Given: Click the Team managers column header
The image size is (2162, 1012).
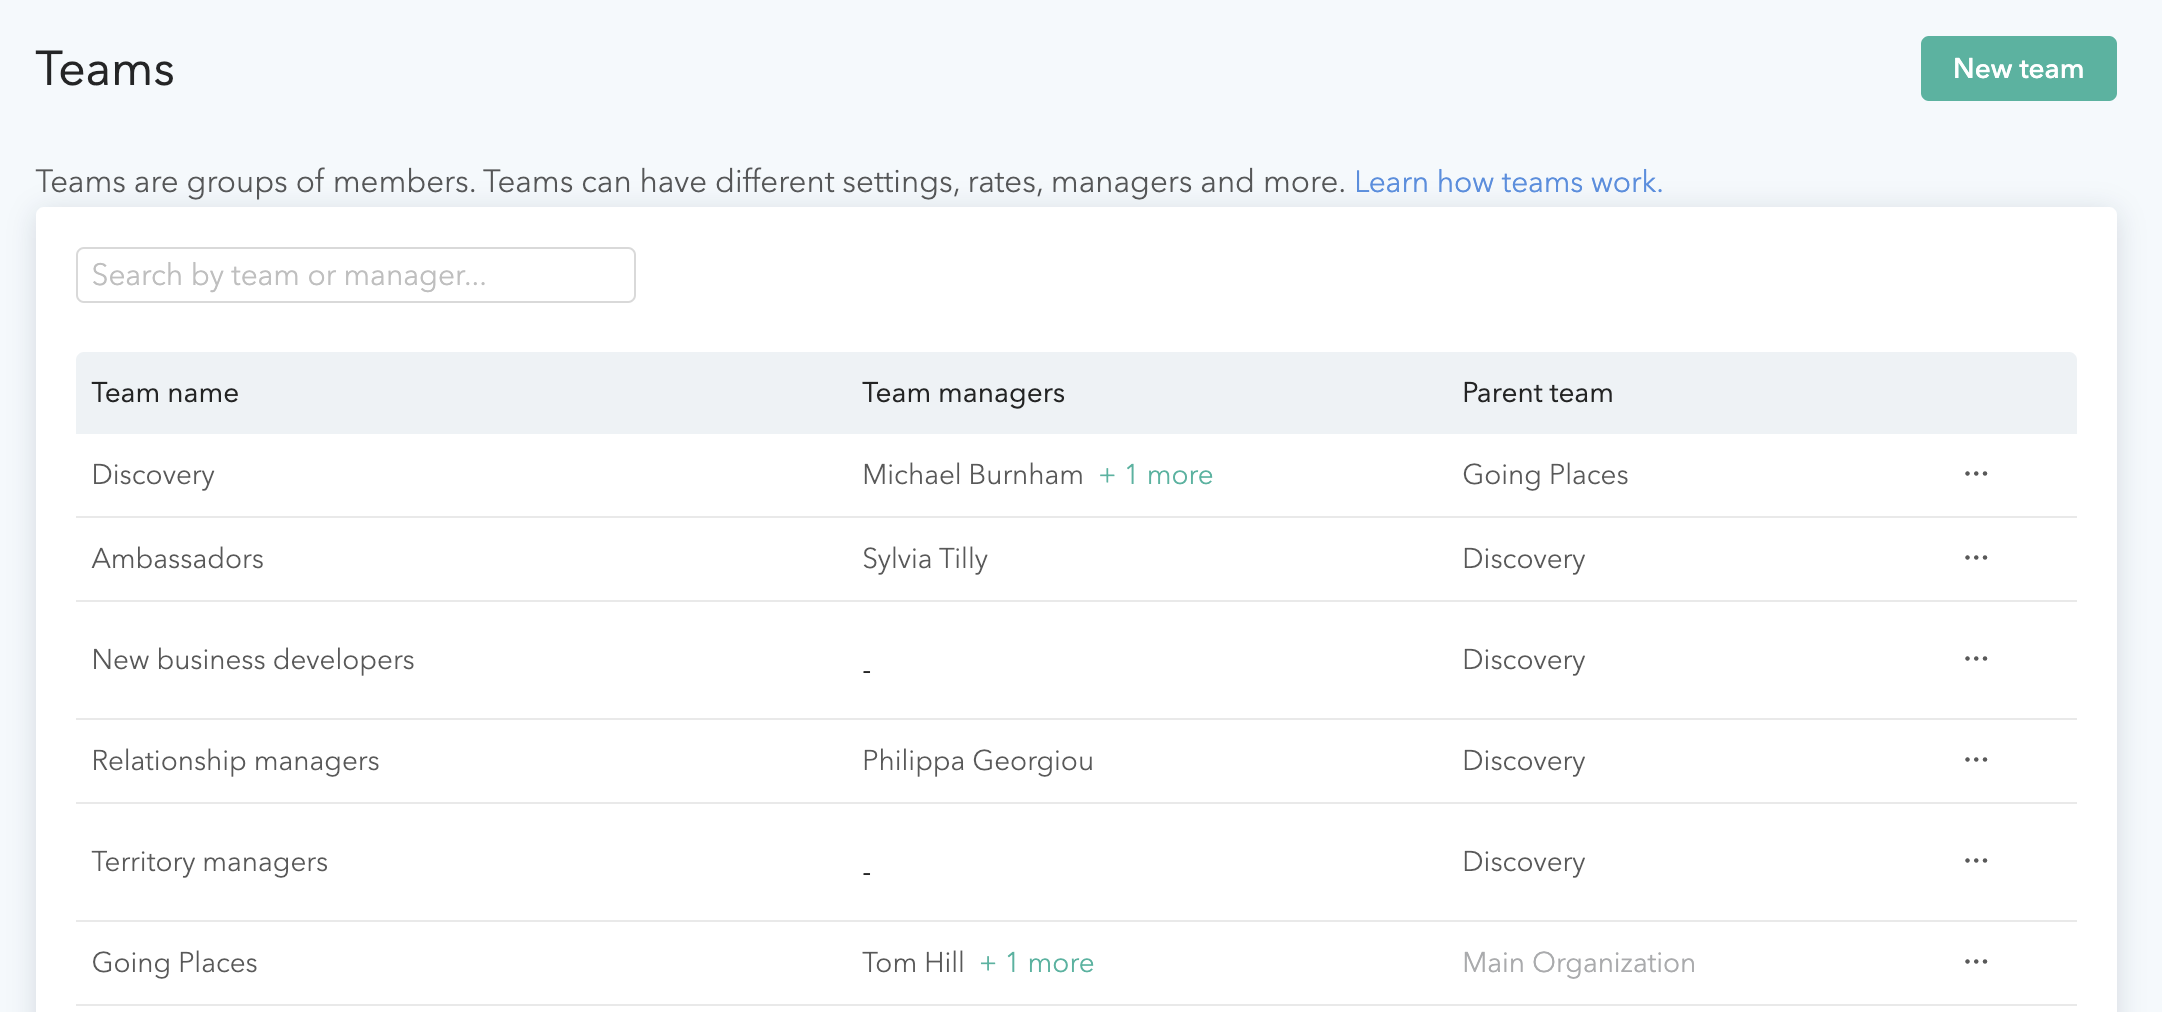Looking at the screenshot, I should pyautogui.click(x=962, y=393).
